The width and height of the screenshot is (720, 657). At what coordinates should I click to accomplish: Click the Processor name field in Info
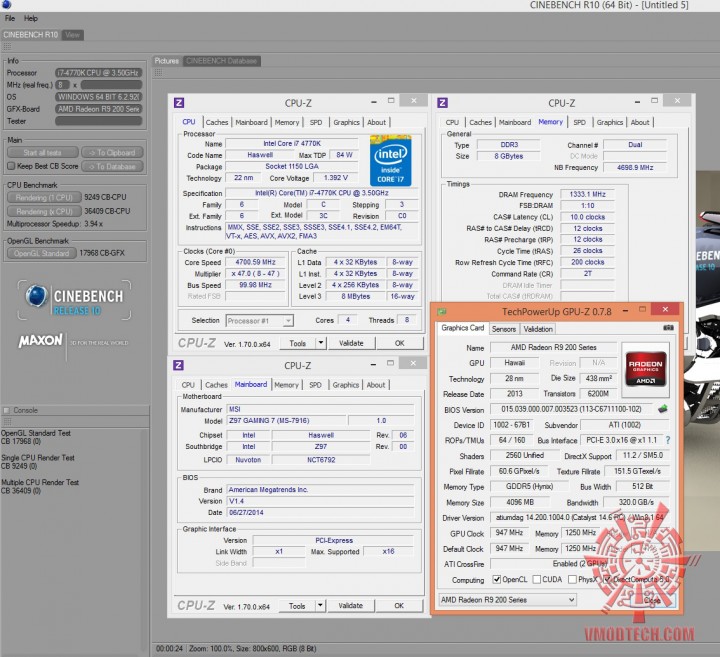pyautogui.click(x=98, y=73)
